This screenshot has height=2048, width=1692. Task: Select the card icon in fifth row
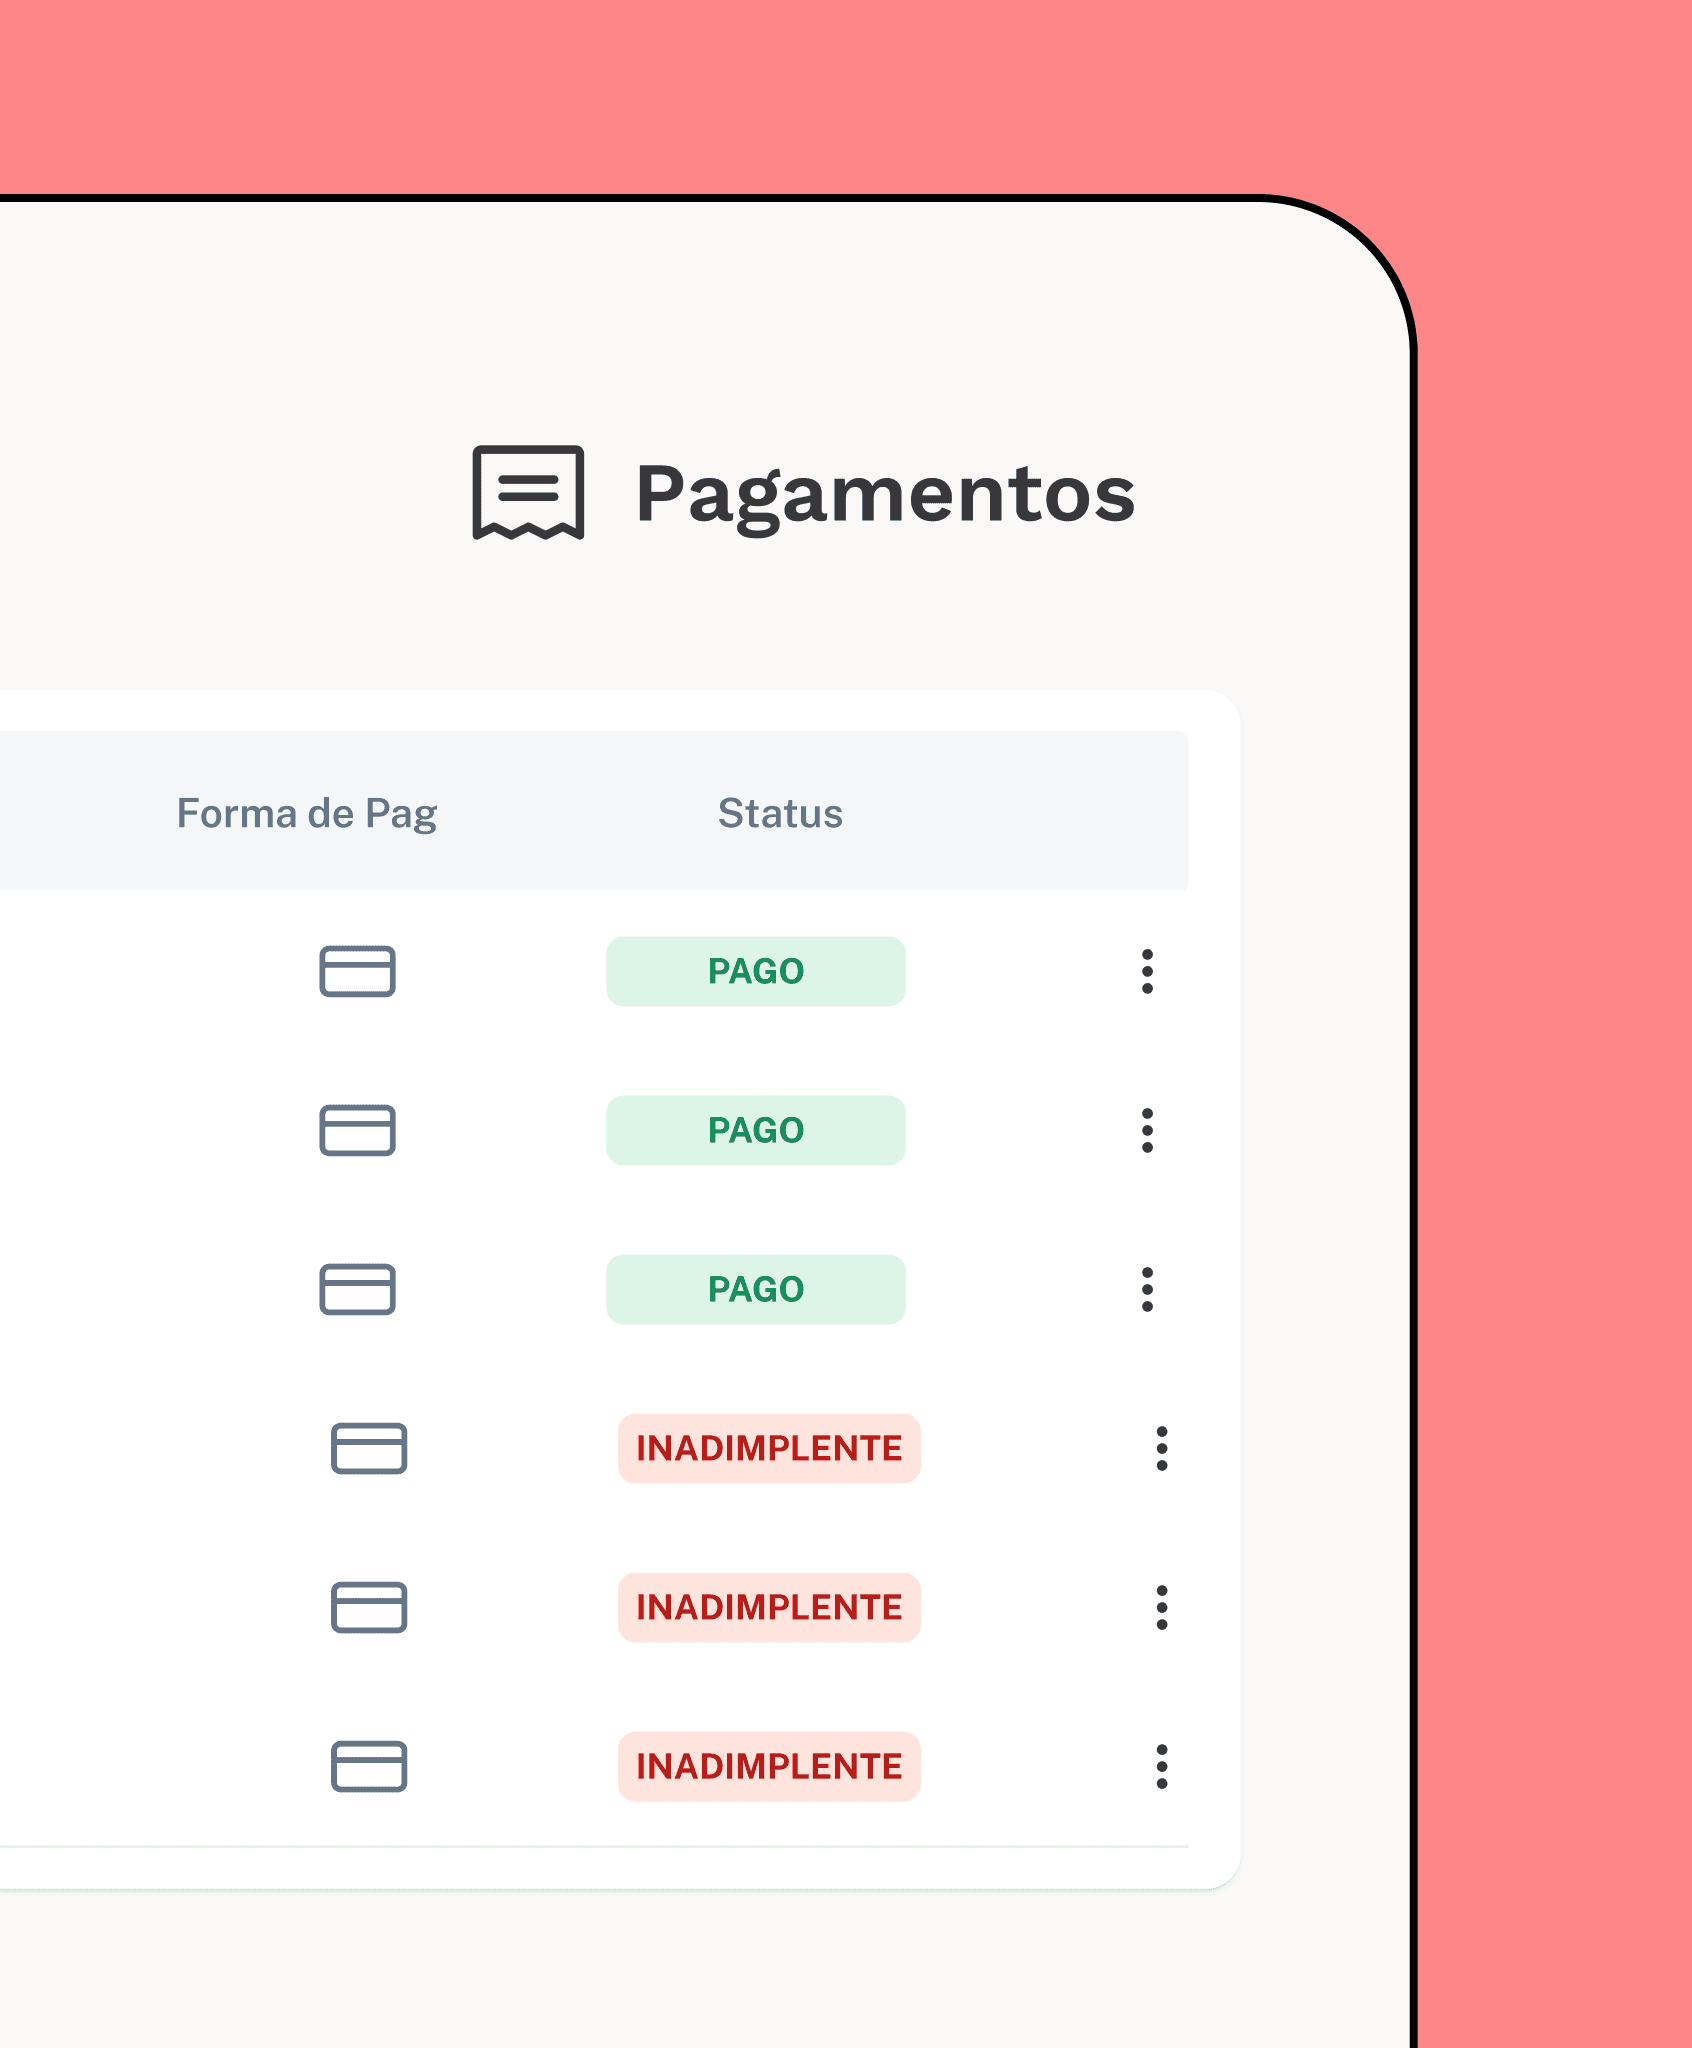(x=371, y=1606)
